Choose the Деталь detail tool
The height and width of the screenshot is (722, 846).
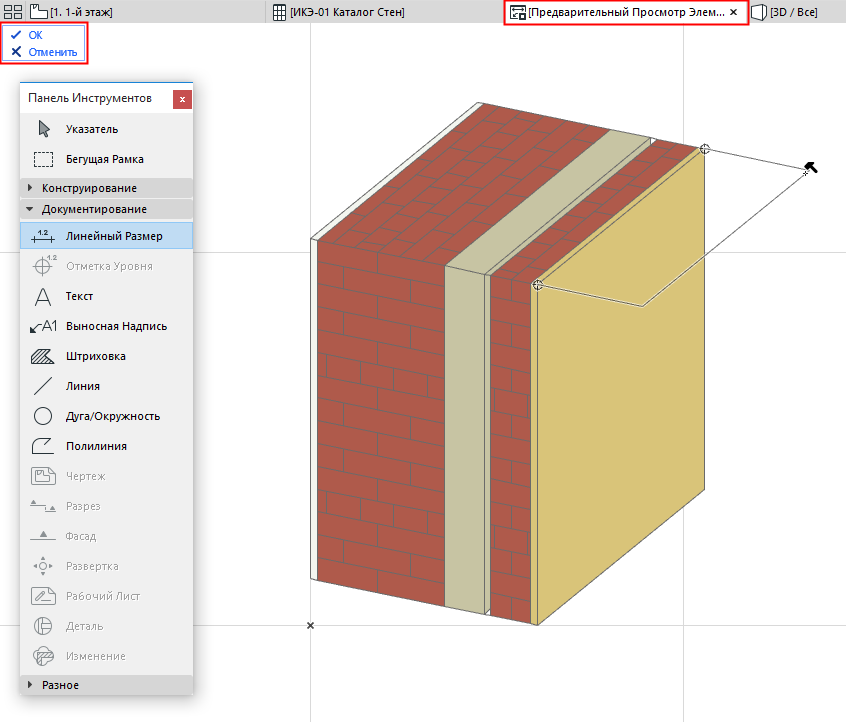point(106,626)
